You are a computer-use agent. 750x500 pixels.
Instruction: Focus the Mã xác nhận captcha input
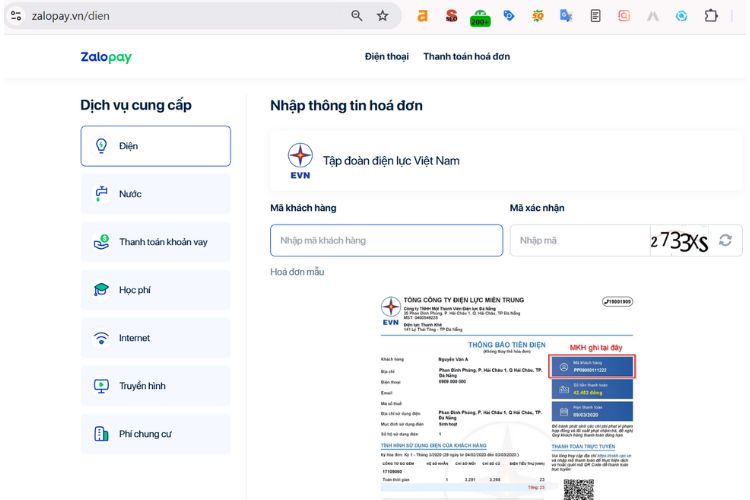(x=580, y=240)
